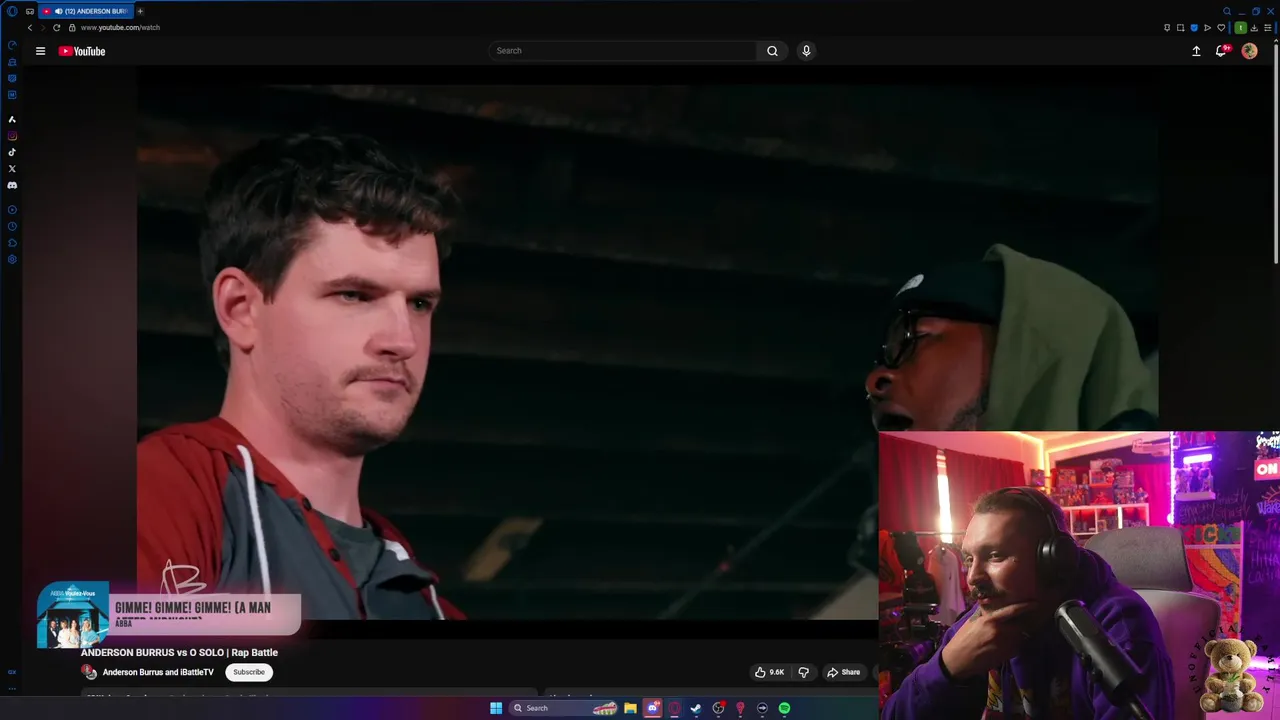This screenshot has width=1280, height=720.
Task: Click the video title ANDERSON BURRUS vs O SOLO
Action: (x=179, y=652)
